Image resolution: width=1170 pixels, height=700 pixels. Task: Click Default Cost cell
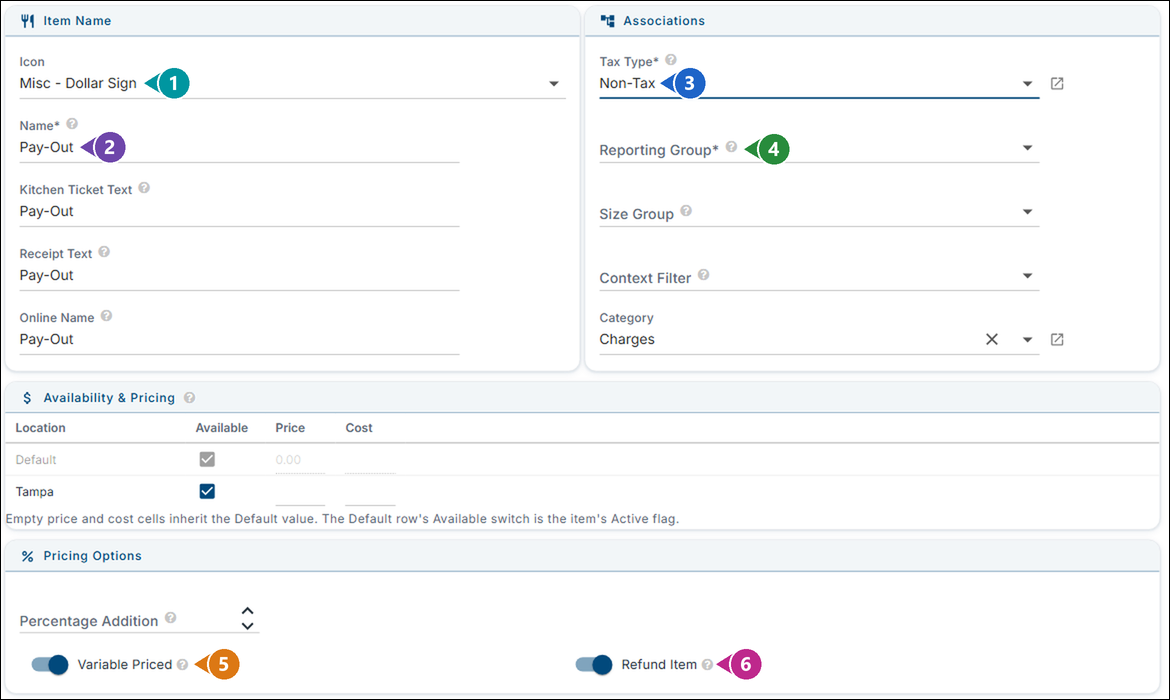[370, 460]
